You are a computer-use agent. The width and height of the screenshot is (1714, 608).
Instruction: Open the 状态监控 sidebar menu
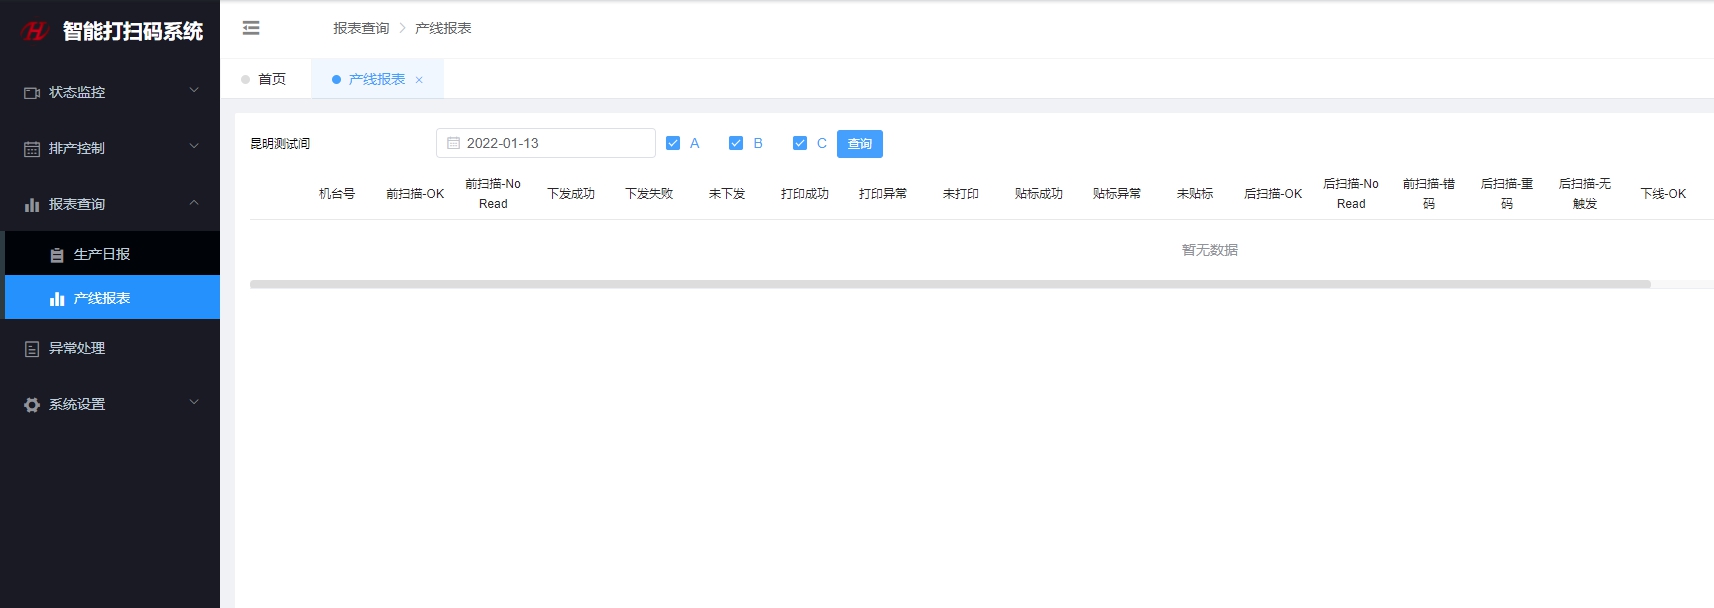110,92
